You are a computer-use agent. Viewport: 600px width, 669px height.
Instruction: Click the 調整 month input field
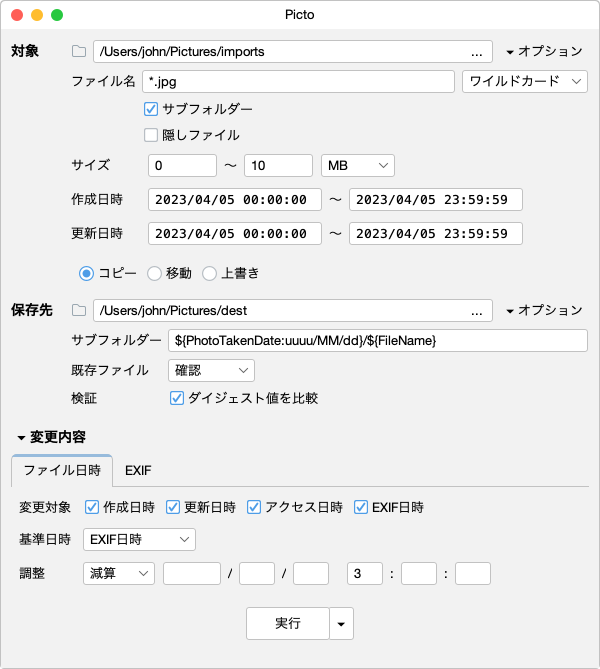[x=257, y=573]
